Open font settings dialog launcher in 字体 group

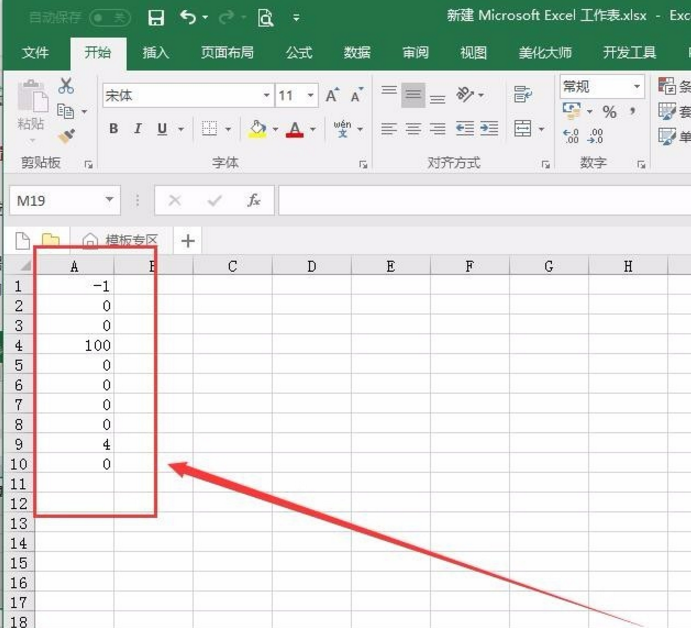(363, 164)
